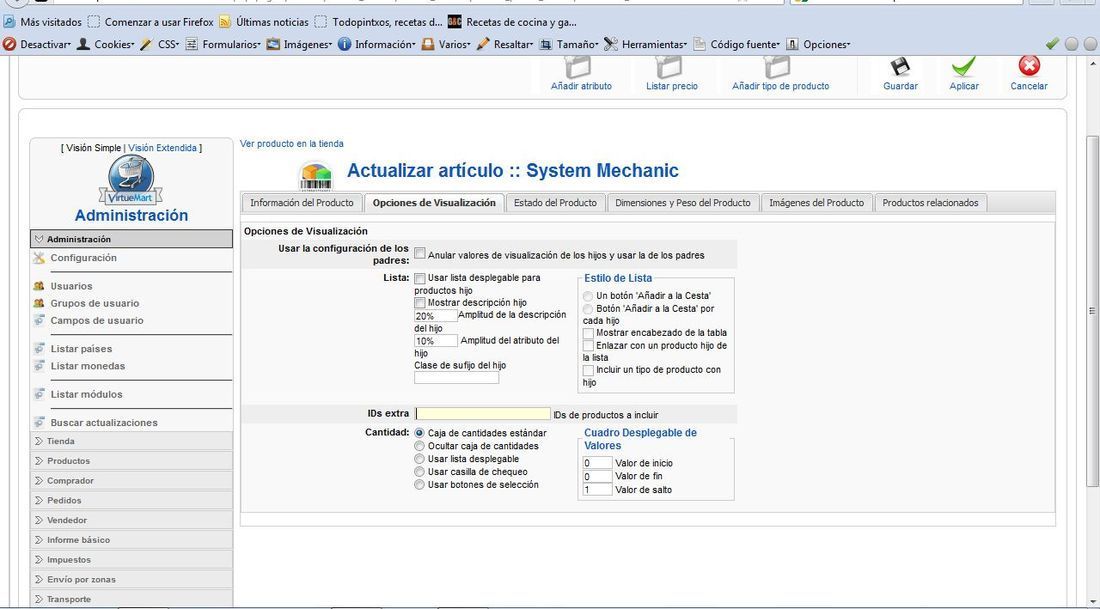
Task: Open Dimensiones y Peso del Producto tab
Action: (683, 203)
